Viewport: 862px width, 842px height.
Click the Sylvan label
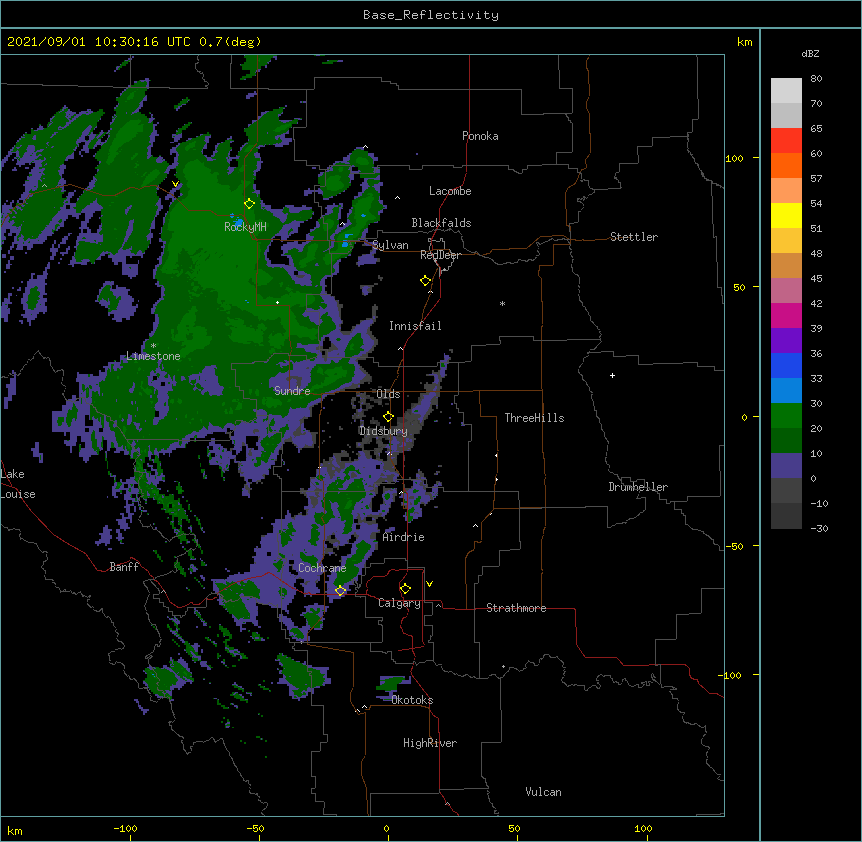(x=390, y=245)
